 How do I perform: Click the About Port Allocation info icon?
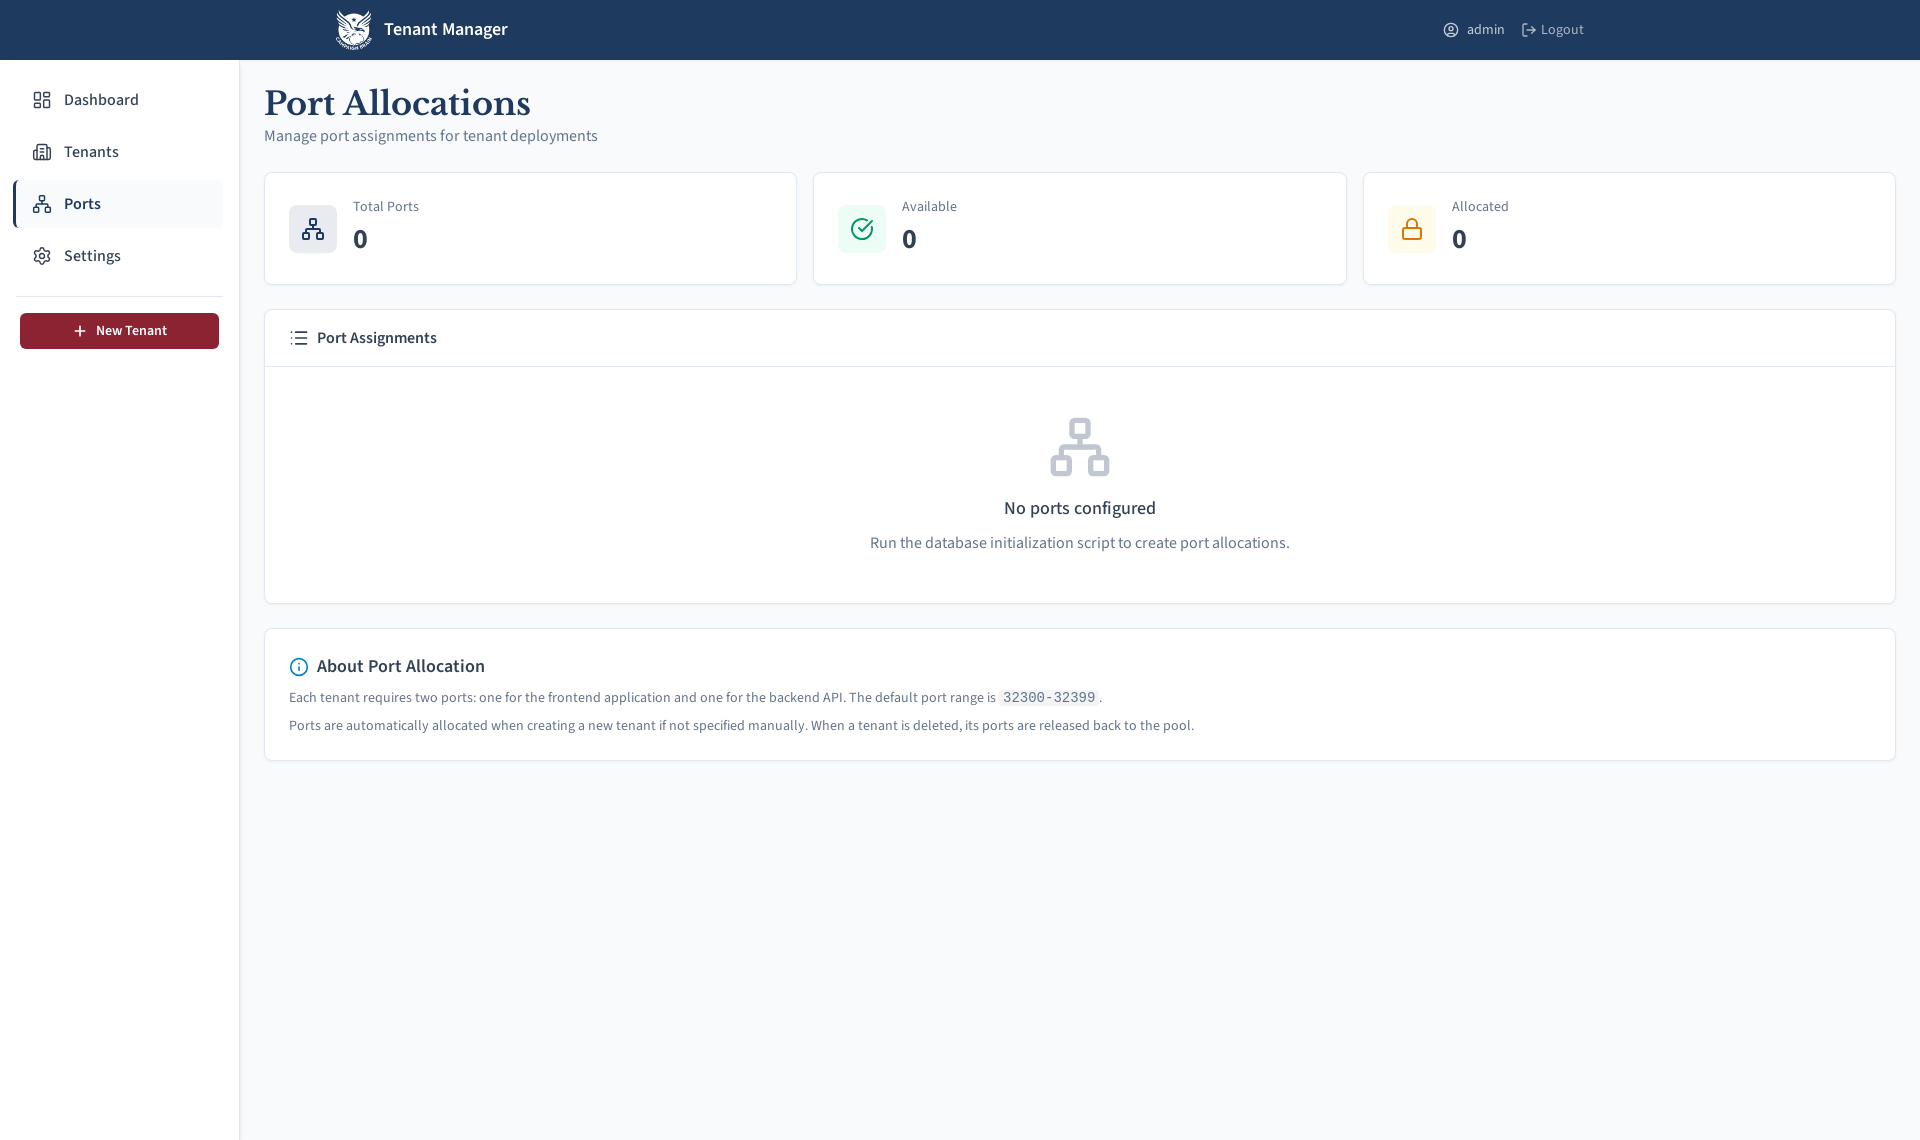298,667
